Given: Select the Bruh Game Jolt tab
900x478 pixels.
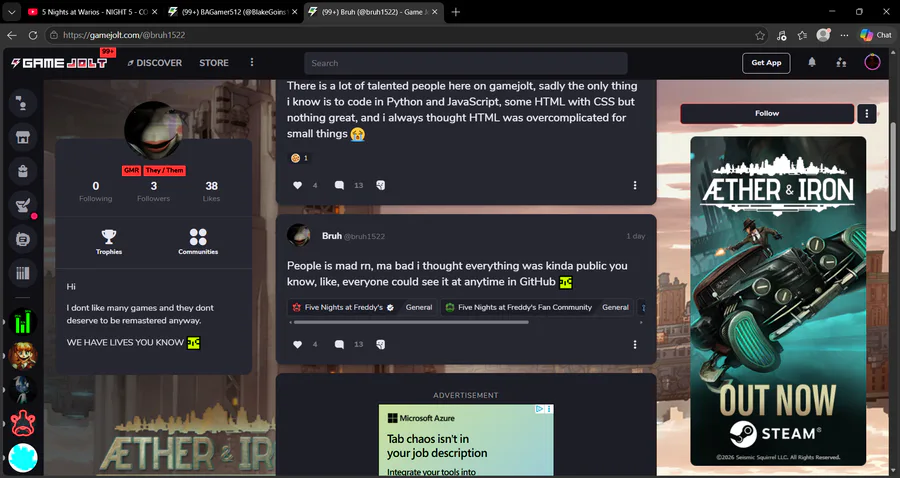Looking at the screenshot, I should (374, 11).
